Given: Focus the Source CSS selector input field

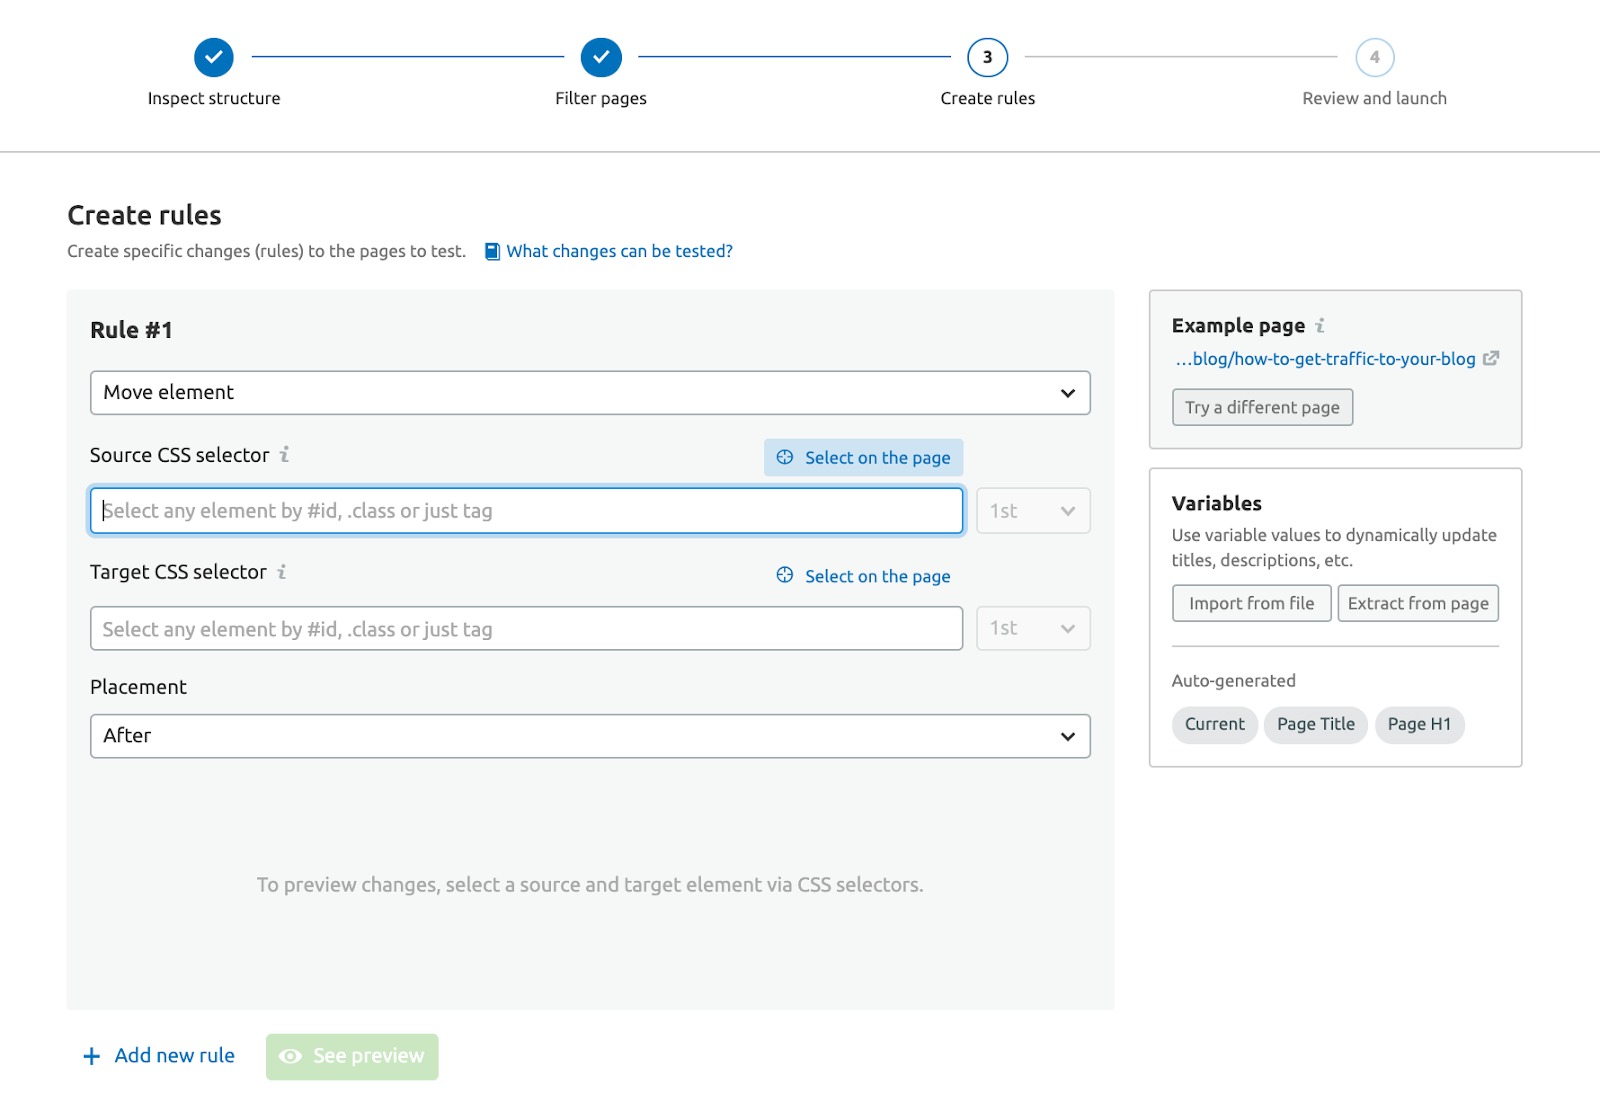Looking at the screenshot, I should point(526,511).
